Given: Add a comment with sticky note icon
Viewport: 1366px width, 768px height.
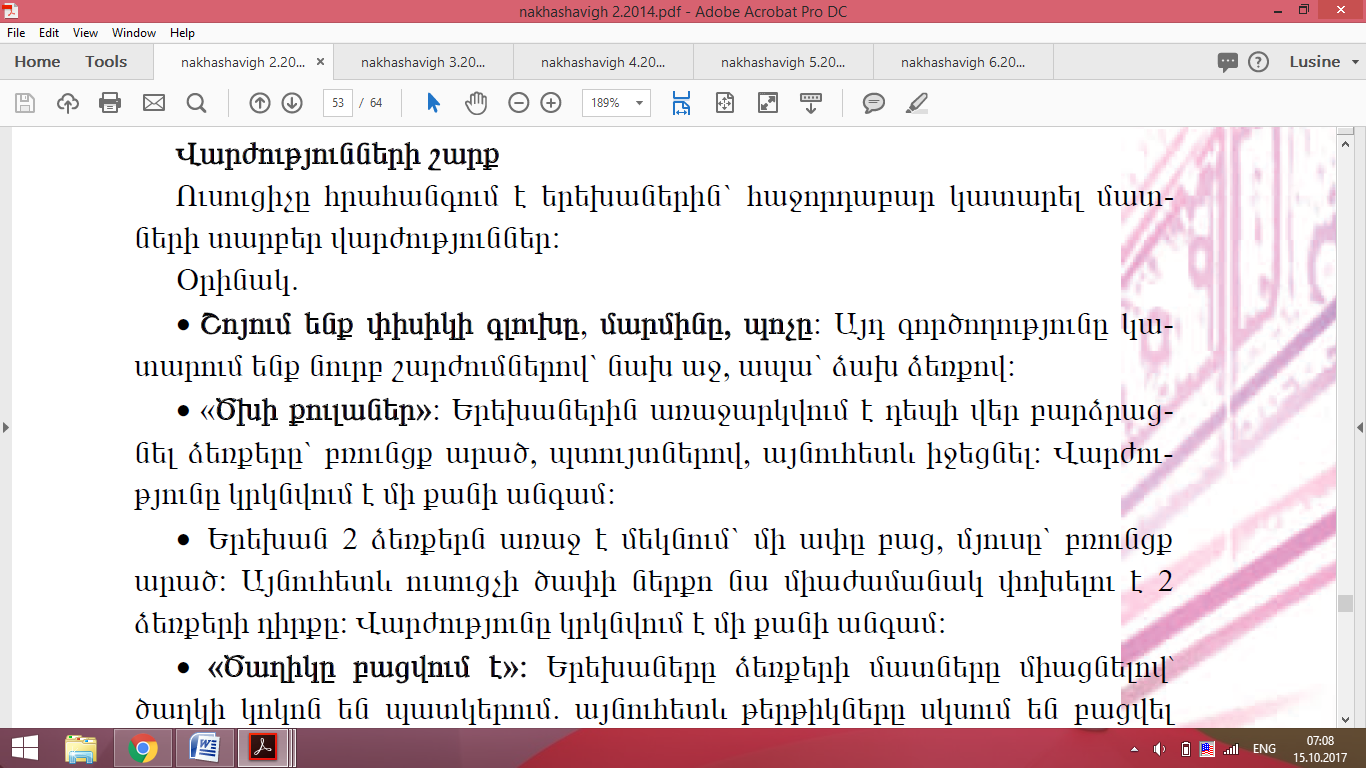Looking at the screenshot, I should 874,102.
